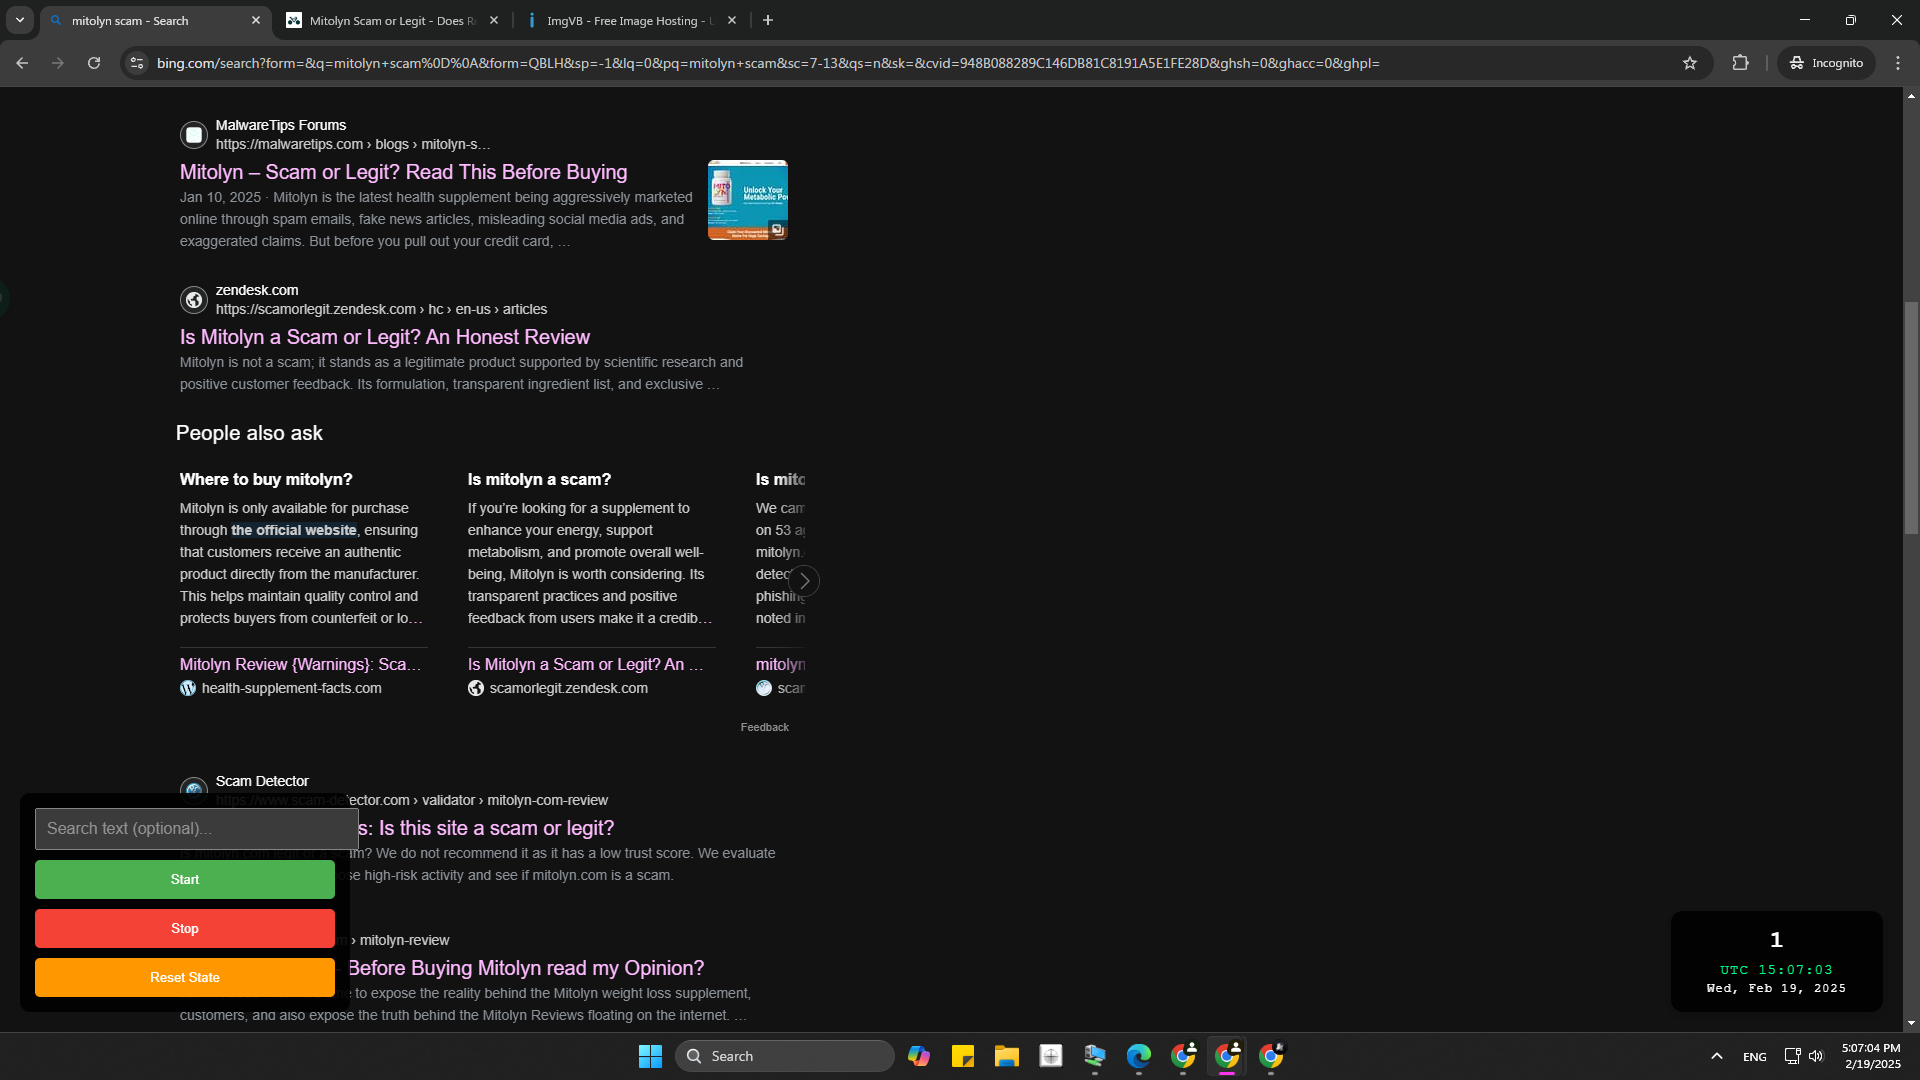This screenshot has height=1080, width=1920.
Task: Show next People also ask card
Action: click(x=804, y=581)
